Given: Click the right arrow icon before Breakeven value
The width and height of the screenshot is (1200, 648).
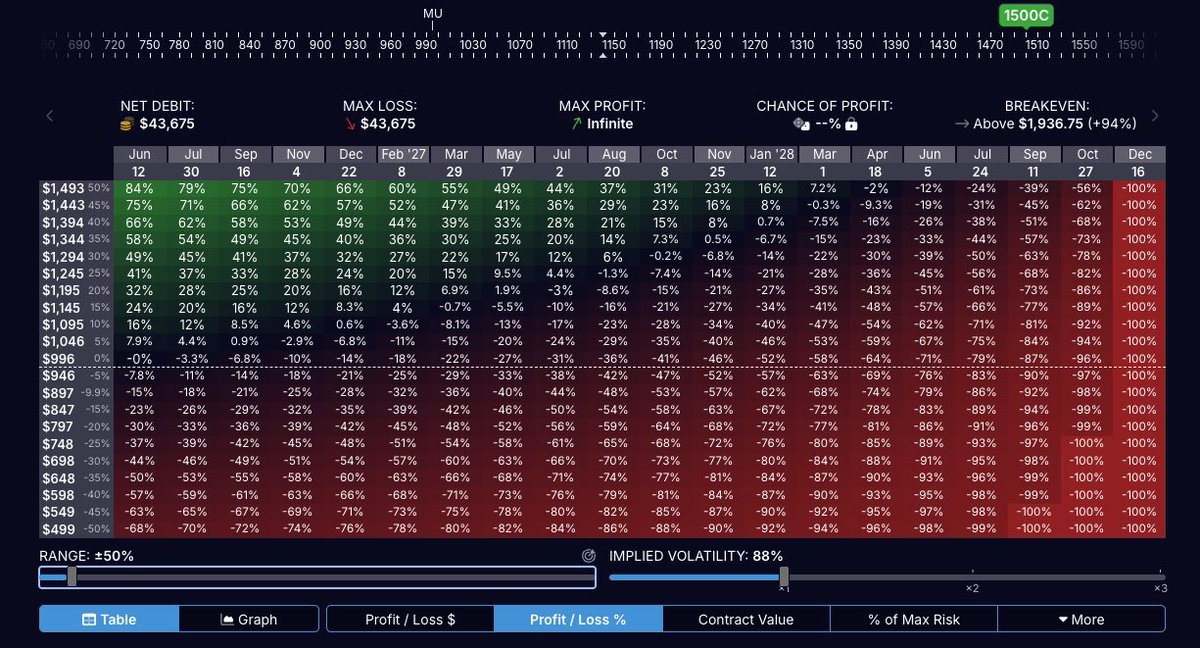Looking at the screenshot, I should coord(962,124).
